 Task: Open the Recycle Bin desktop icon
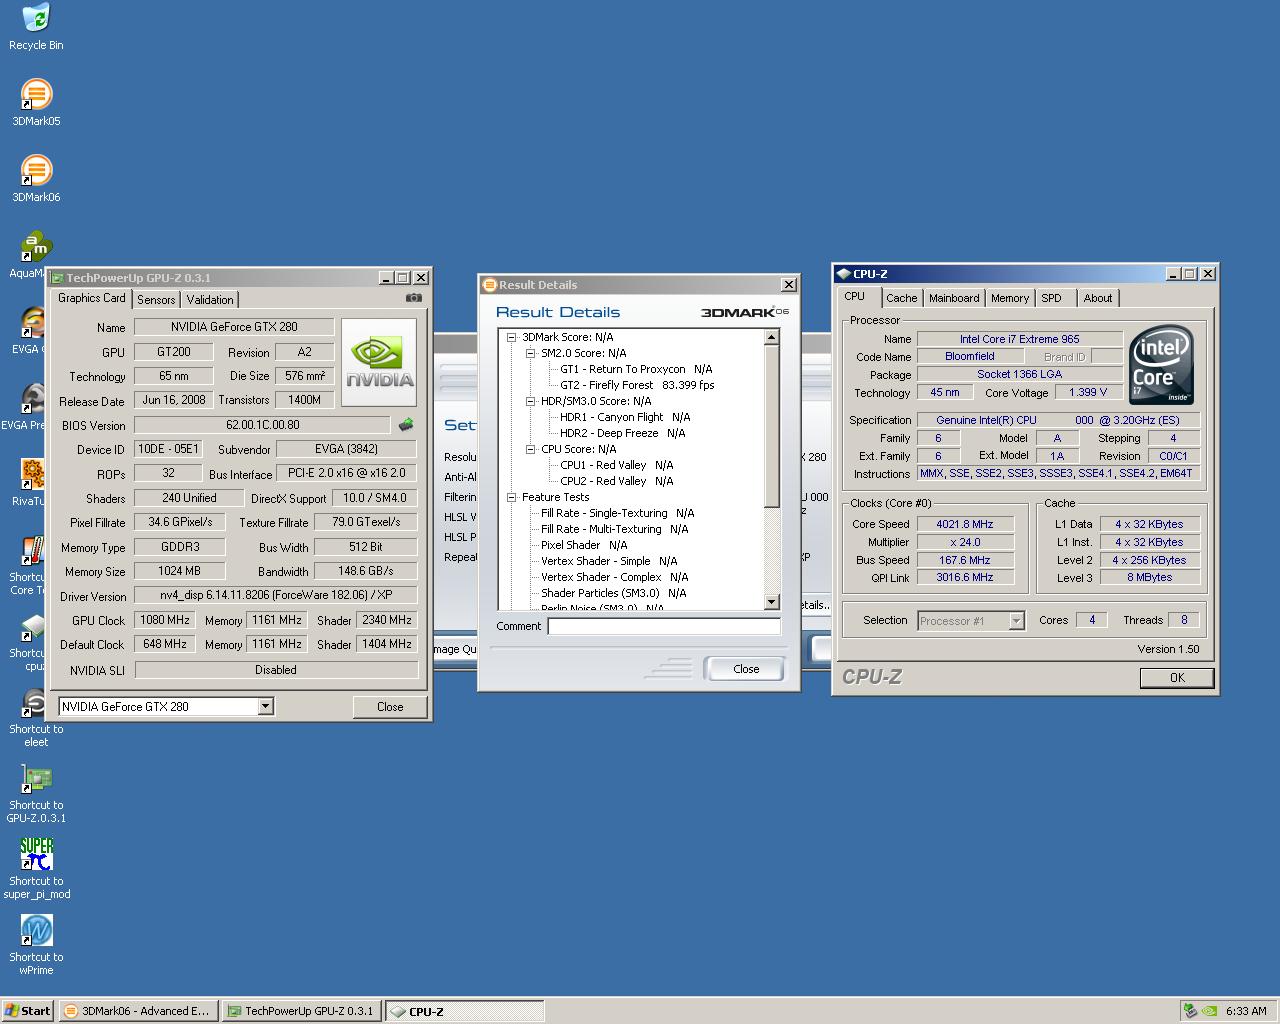(x=36, y=26)
